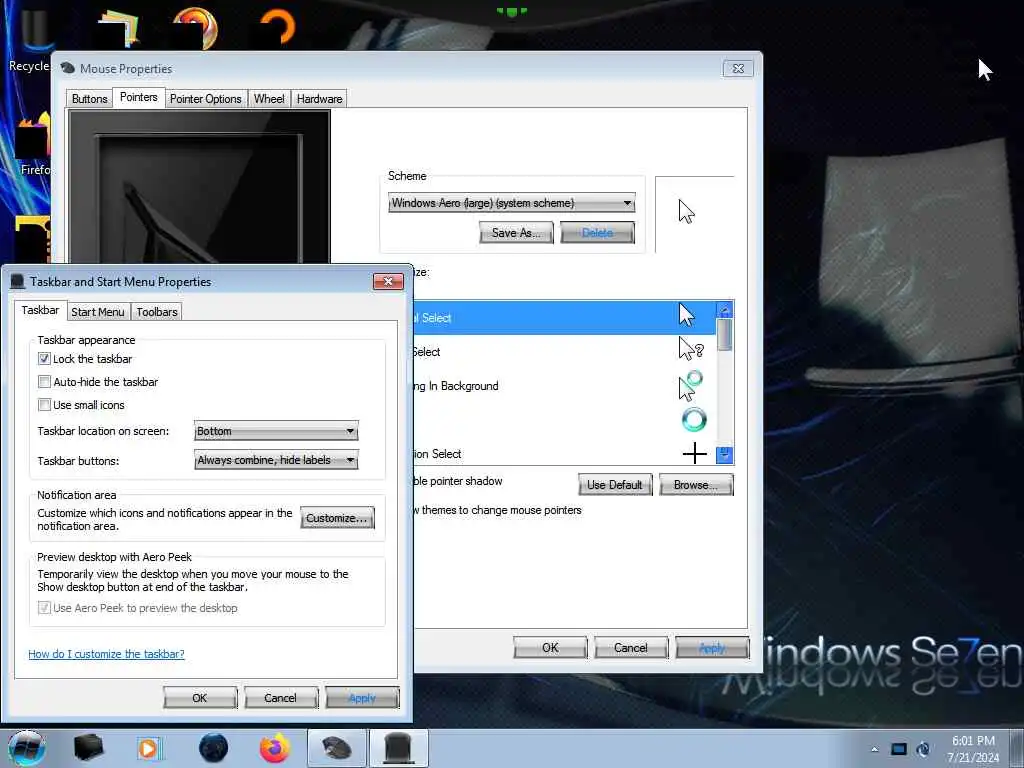The height and width of the screenshot is (768, 1024).
Task: Select the Busy ring pointer row
Action: [564, 420]
